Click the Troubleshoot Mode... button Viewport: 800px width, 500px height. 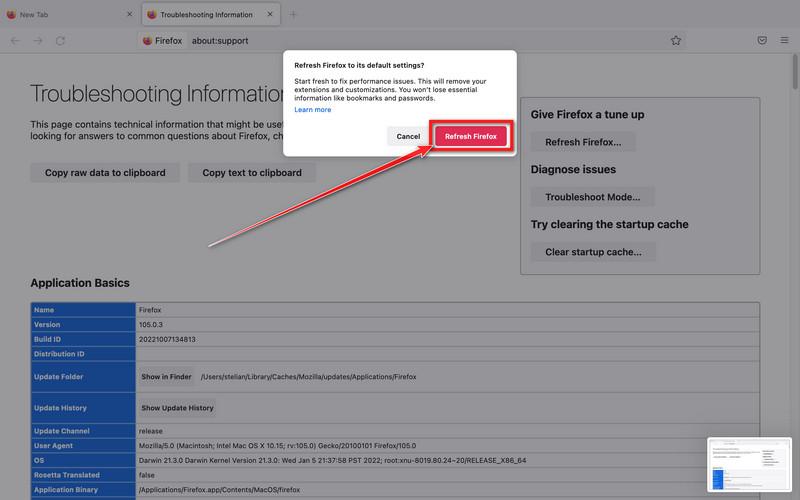(592, 197)
